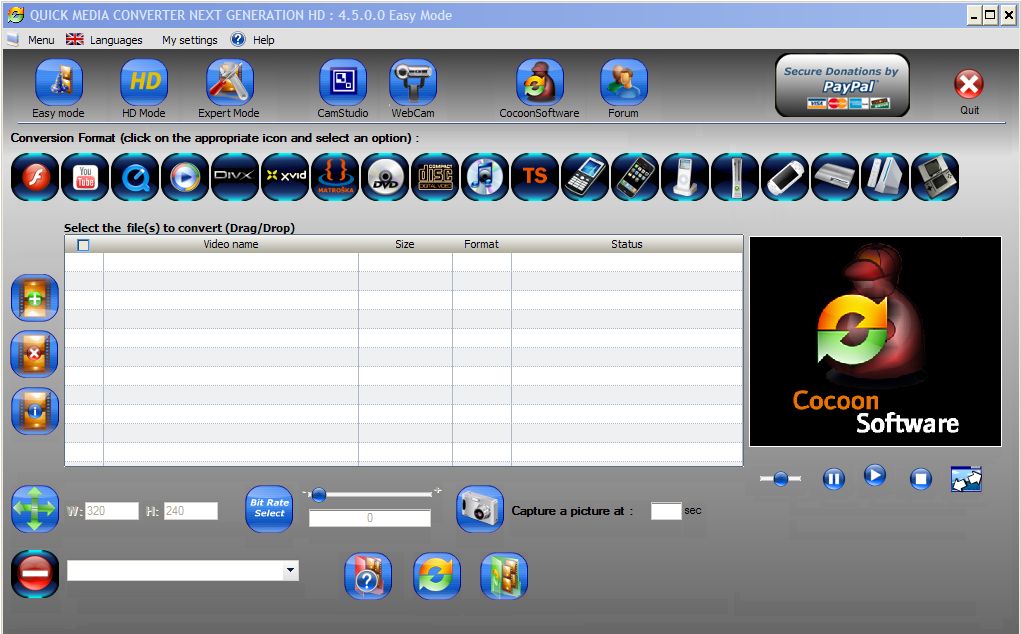Click the Secure Donations PayPal button
The image size is (1021, 634).
click(841, 85)
